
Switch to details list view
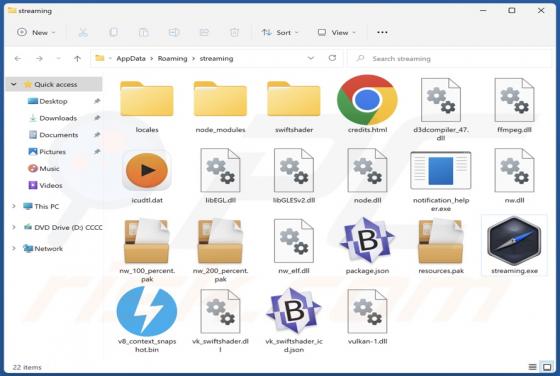(532, 367)
